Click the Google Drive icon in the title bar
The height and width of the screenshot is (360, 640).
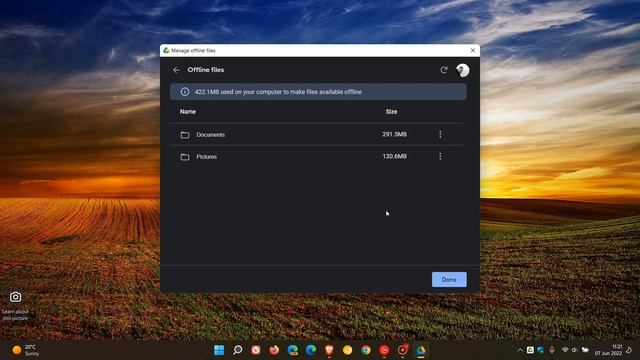tap(166, 50)
